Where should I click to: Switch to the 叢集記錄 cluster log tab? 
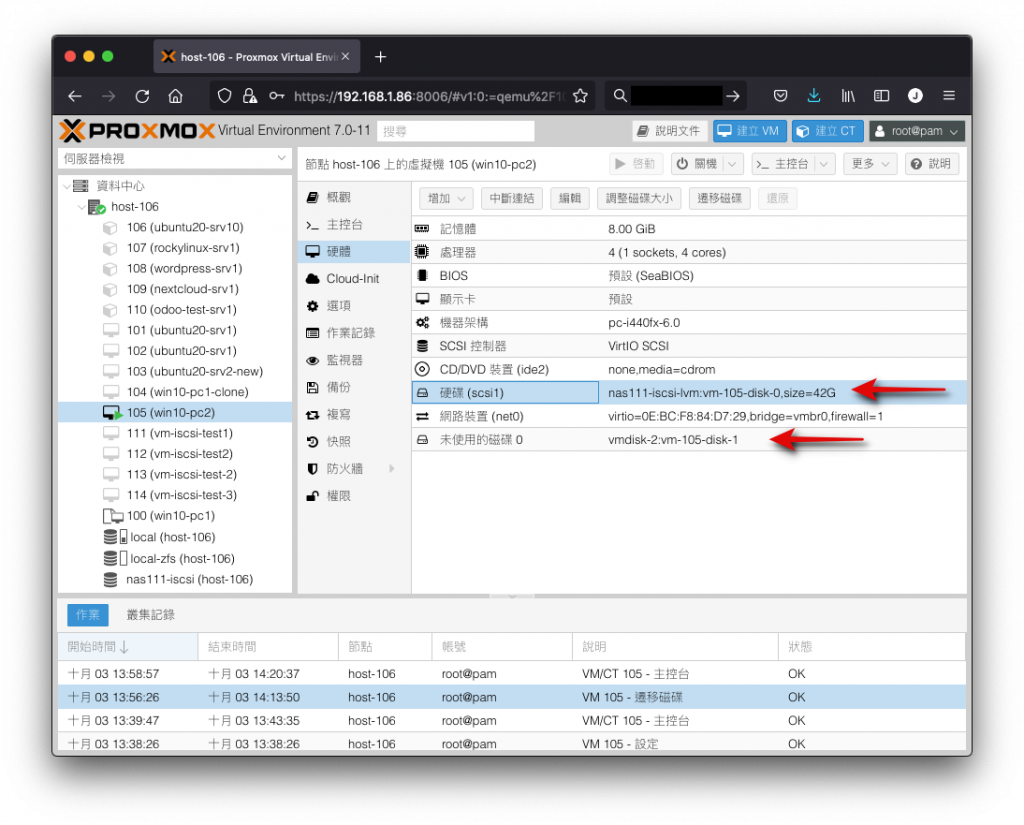point(150,615)
